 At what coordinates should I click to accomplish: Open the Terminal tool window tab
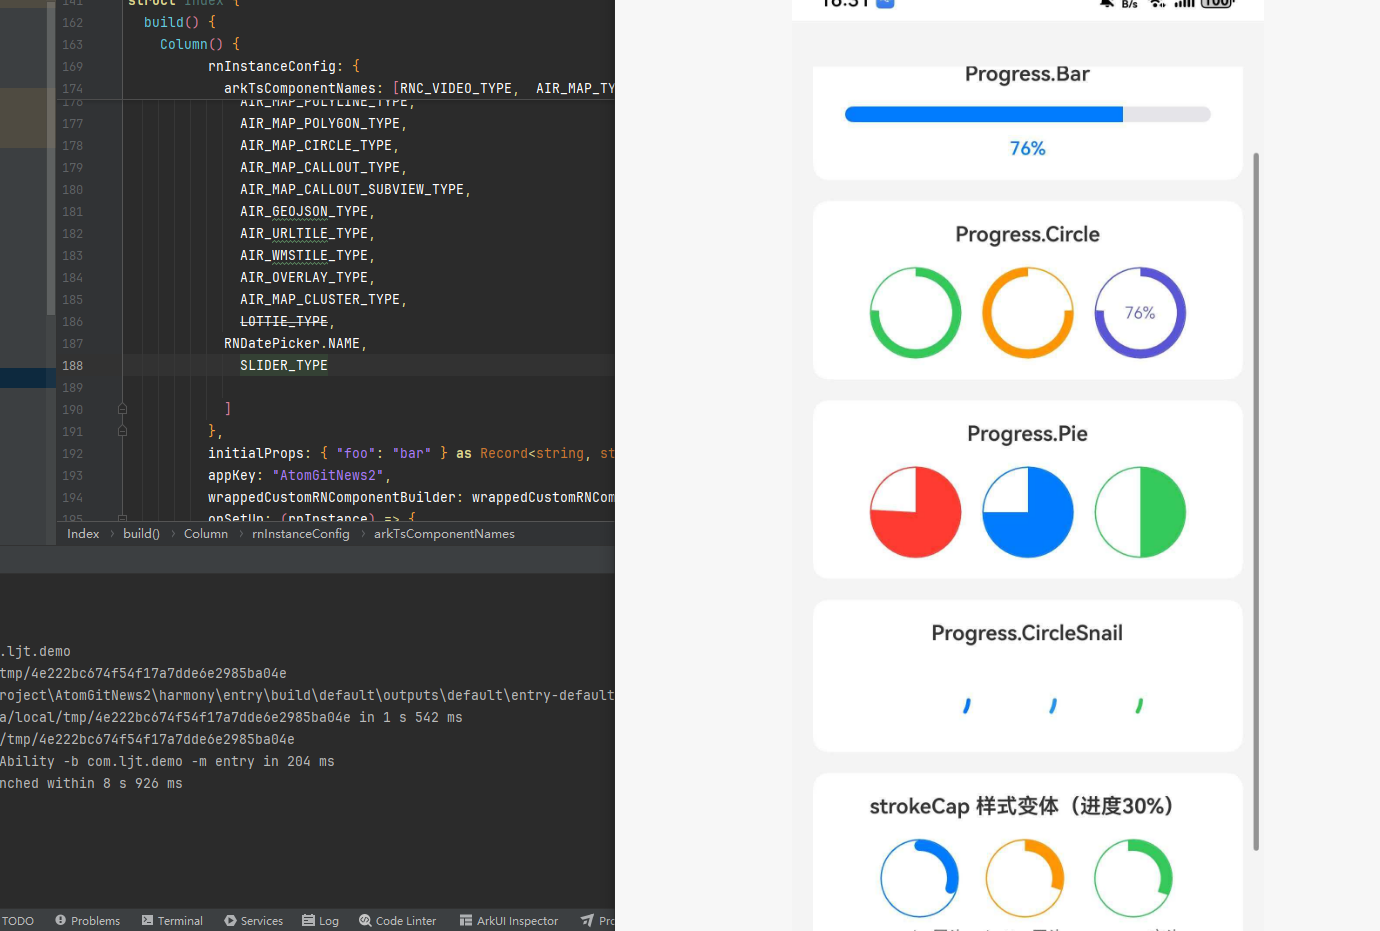click(x=172, y=921)
